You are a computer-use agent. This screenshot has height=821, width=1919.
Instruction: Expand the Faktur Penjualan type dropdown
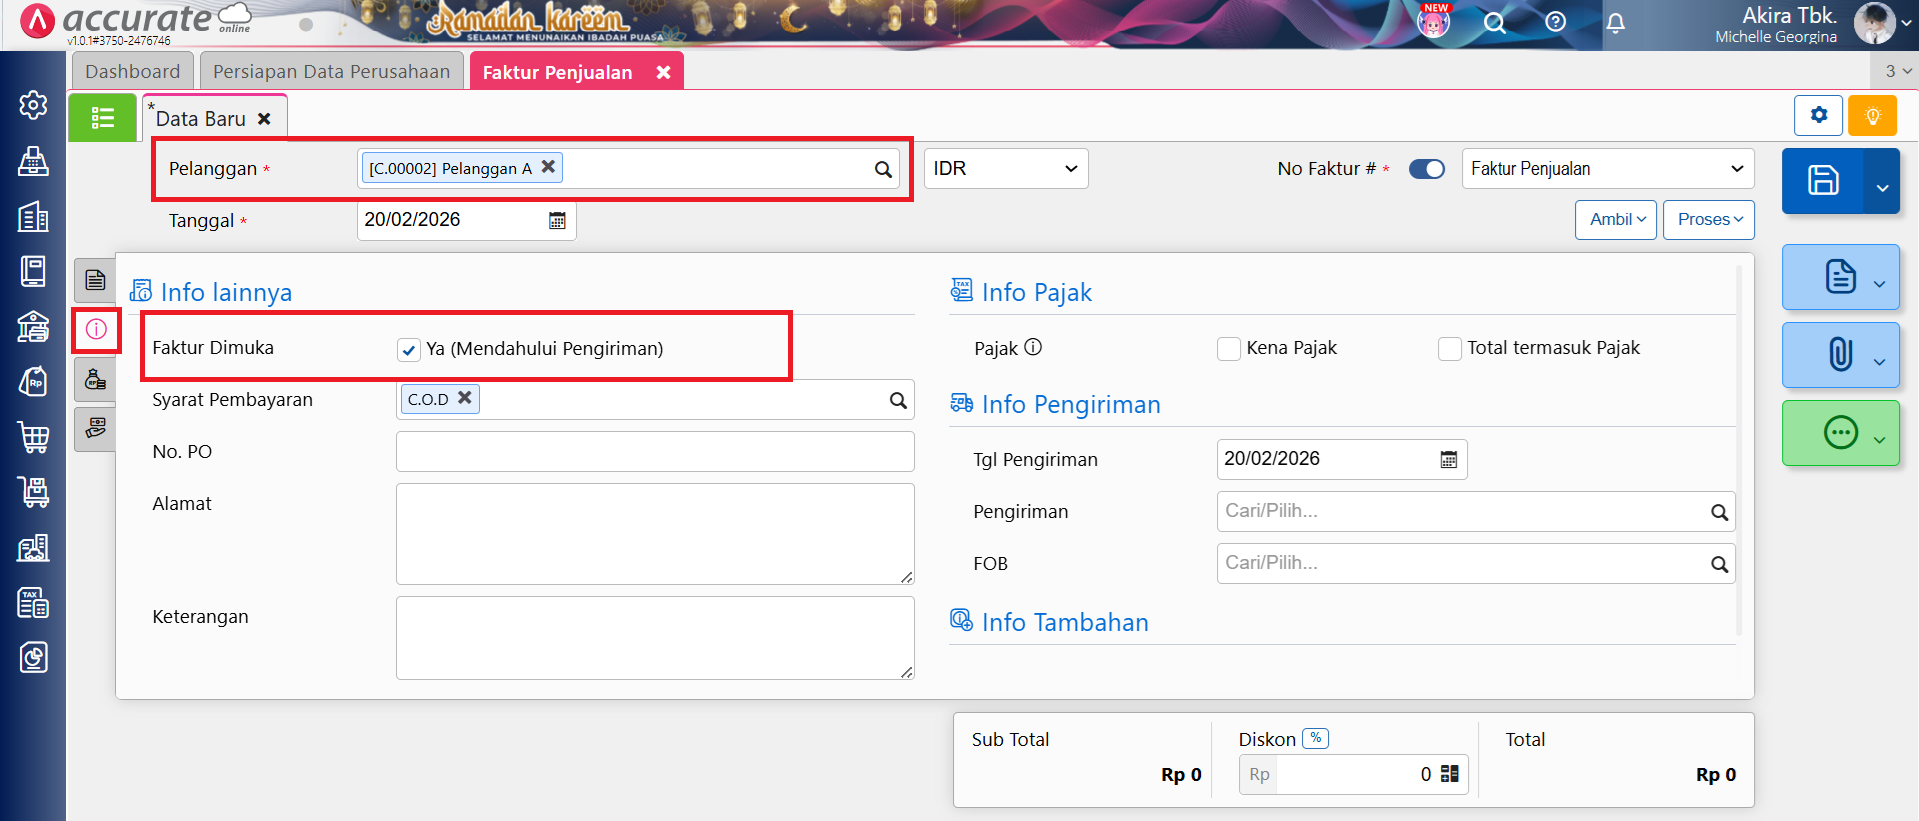pos(1607,169)
